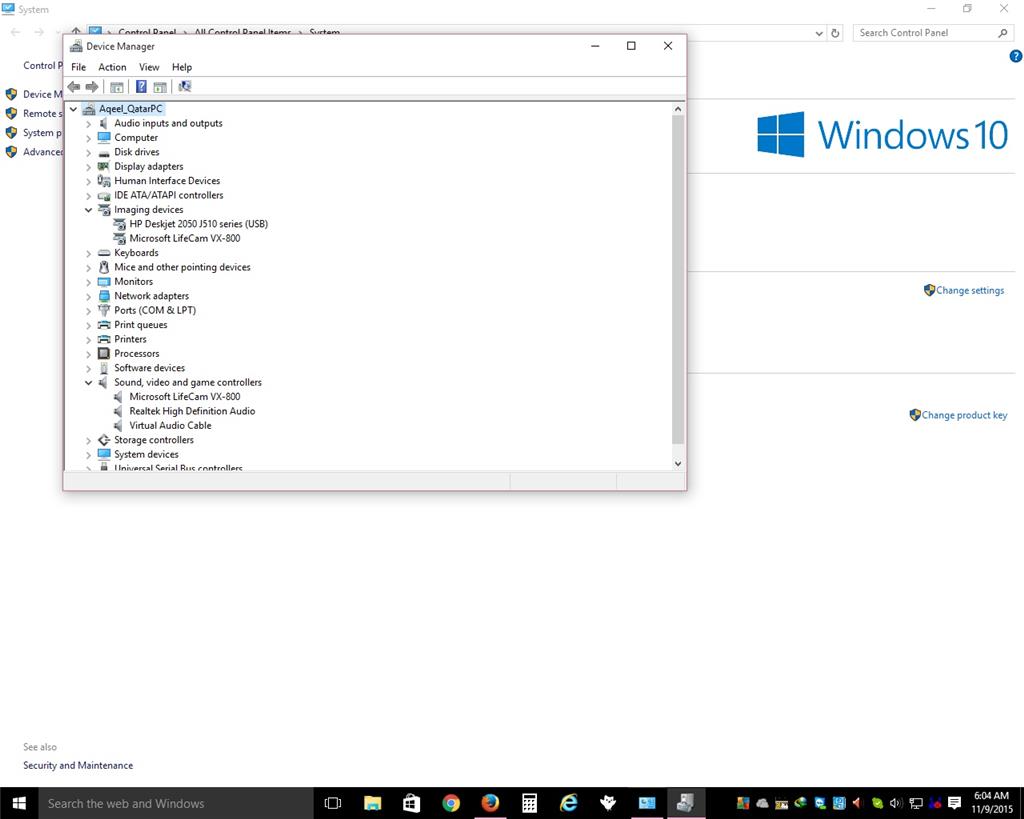1024x819 pixels.
Task: Click the Change product key link
Action: pos(964,415)
